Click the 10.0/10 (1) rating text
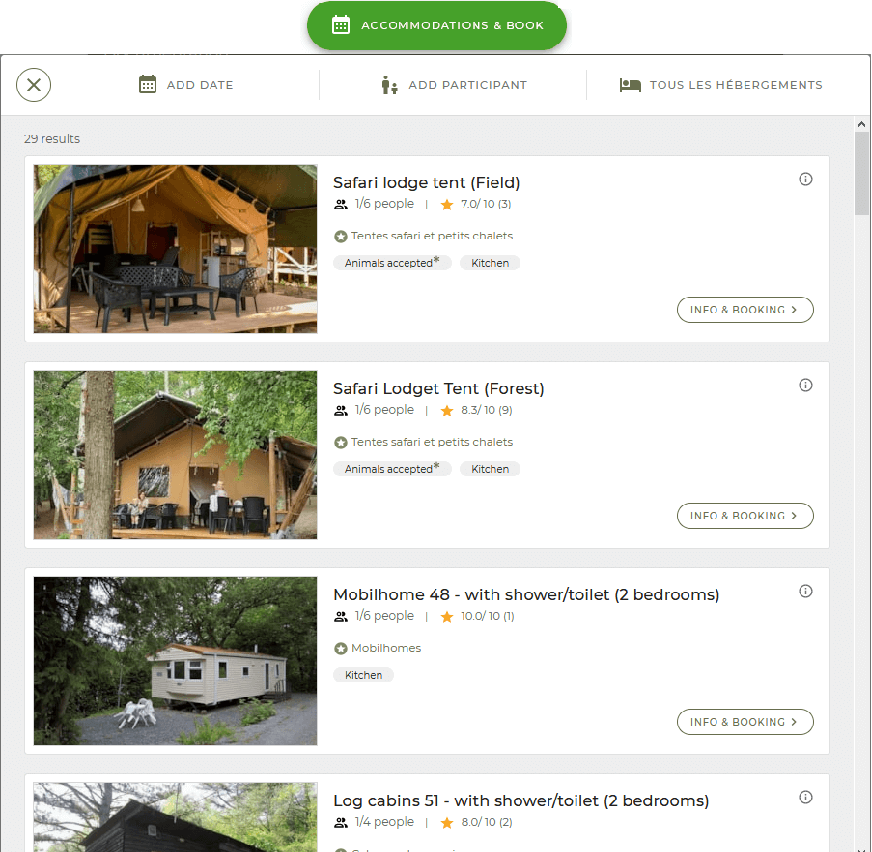The height and width of the screenshot is (852, 872). coord(488,616)
